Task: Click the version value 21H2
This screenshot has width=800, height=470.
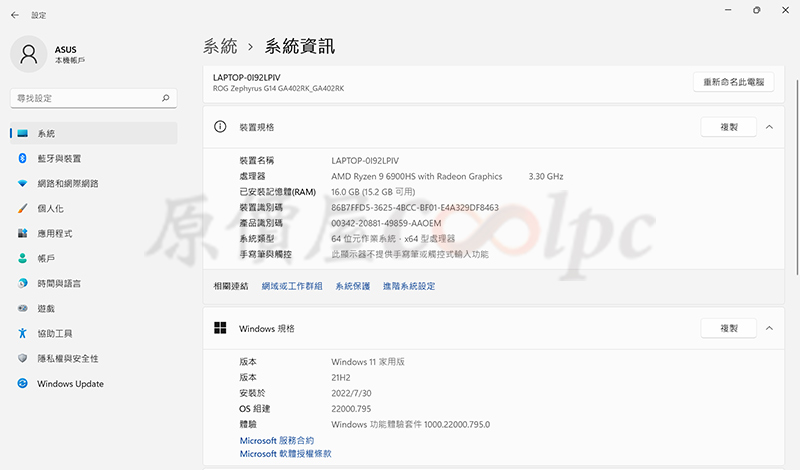Action: 341,378
